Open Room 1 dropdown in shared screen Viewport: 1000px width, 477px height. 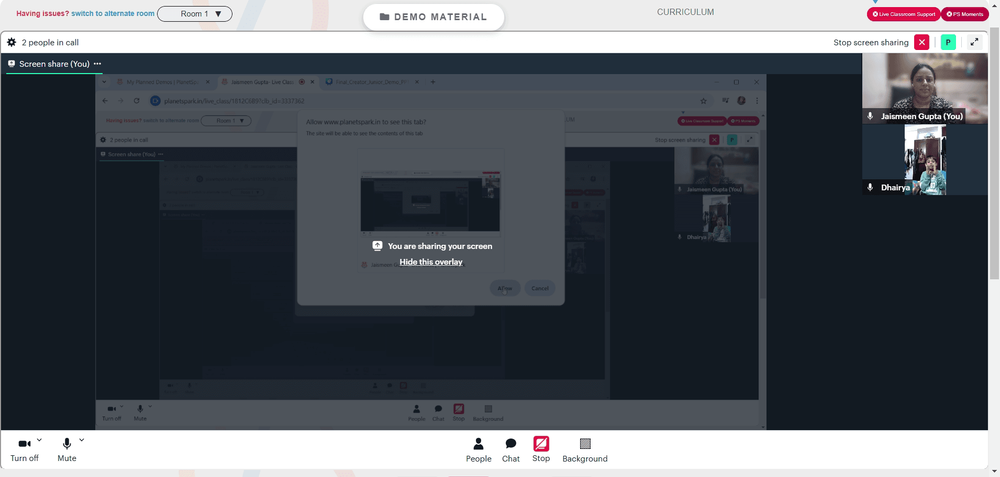(226, 121)
